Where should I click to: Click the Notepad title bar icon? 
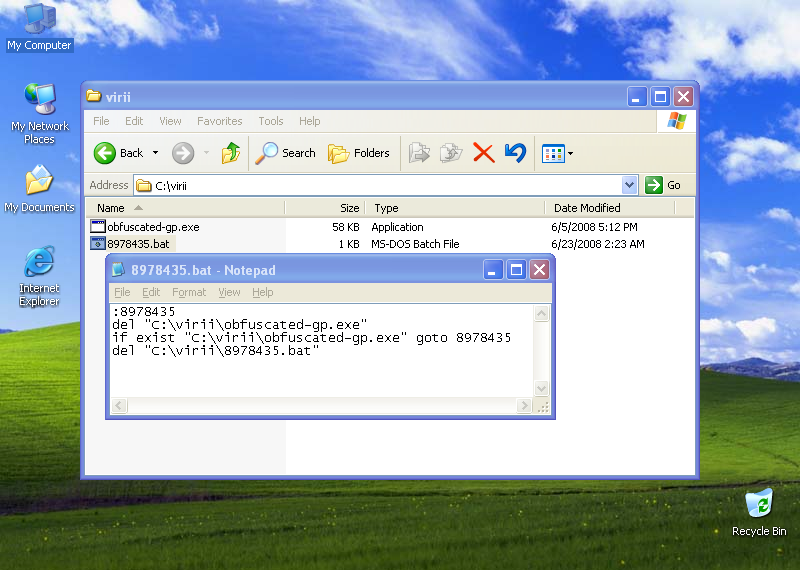coord(118,269)
